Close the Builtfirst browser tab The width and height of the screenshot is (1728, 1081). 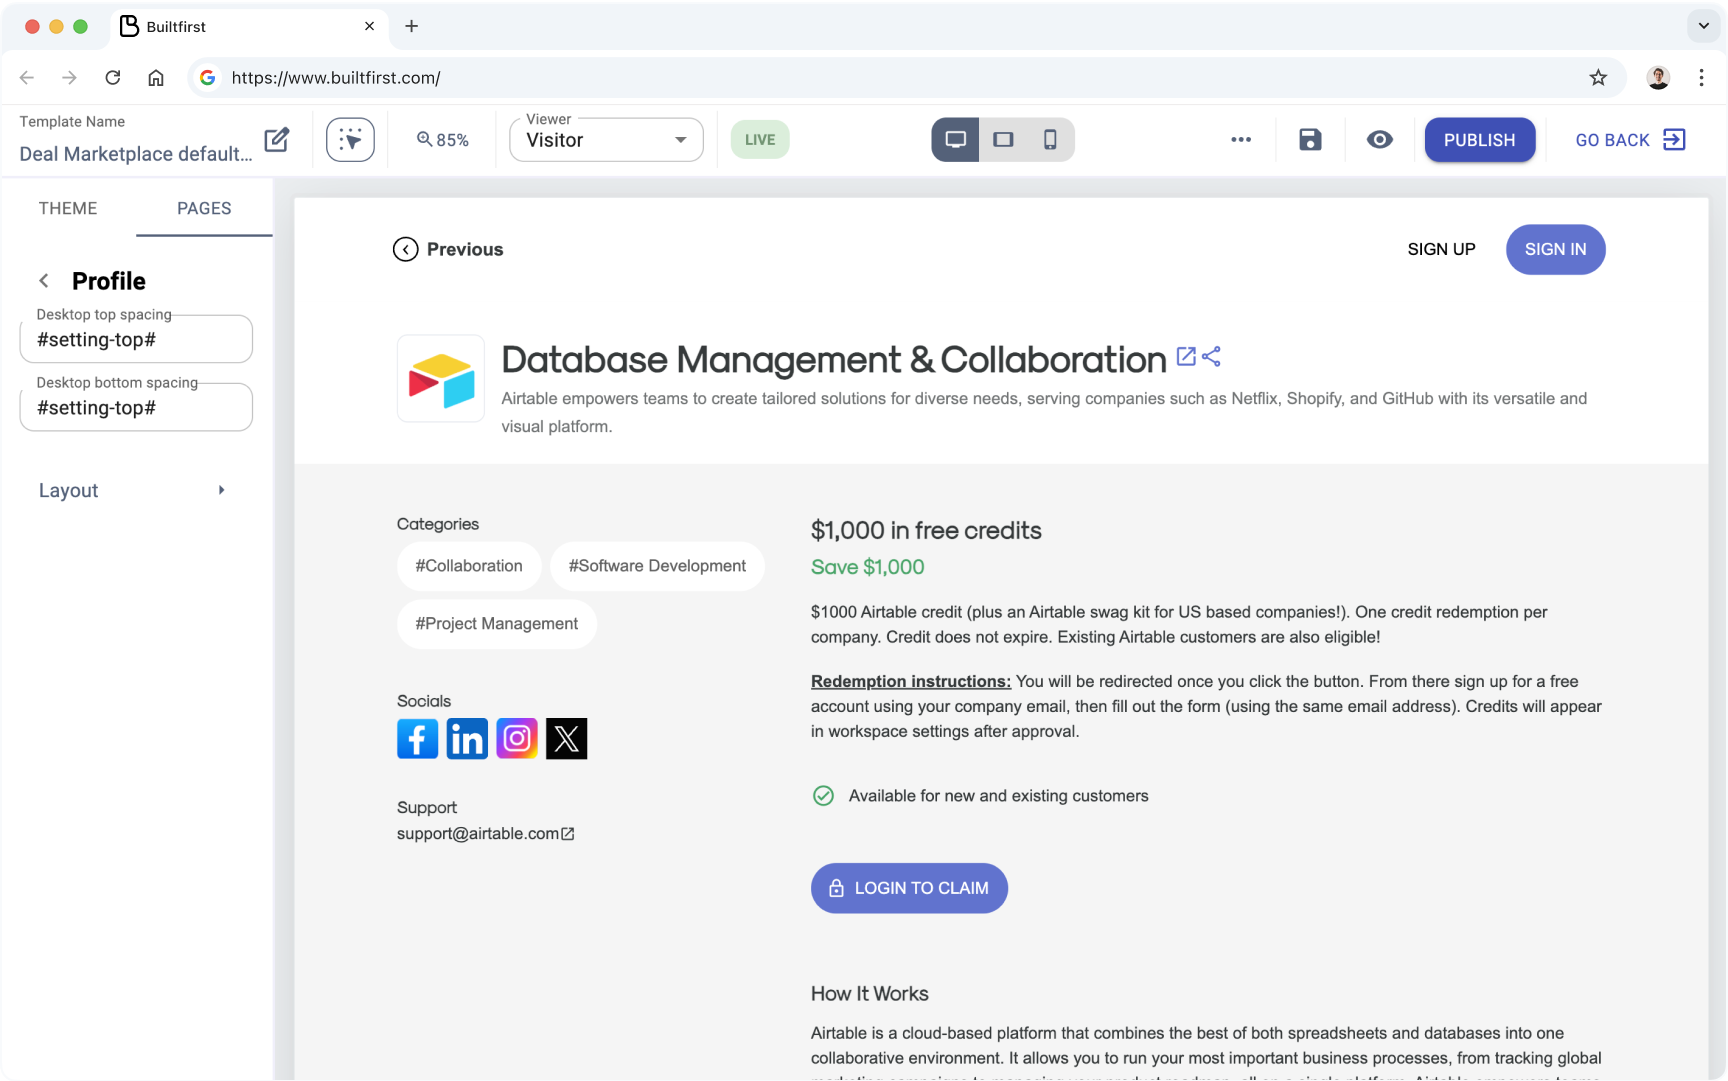click(370, 26)
